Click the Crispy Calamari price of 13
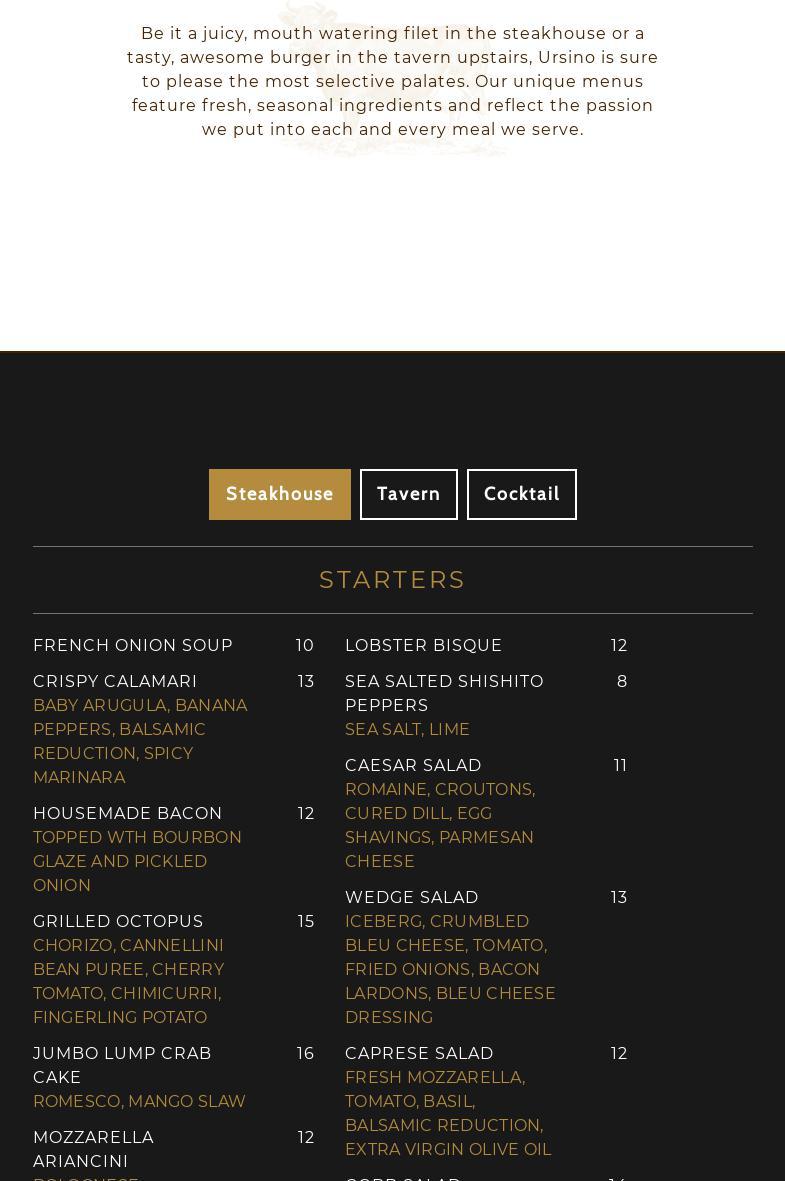 (x=306, y=682)
